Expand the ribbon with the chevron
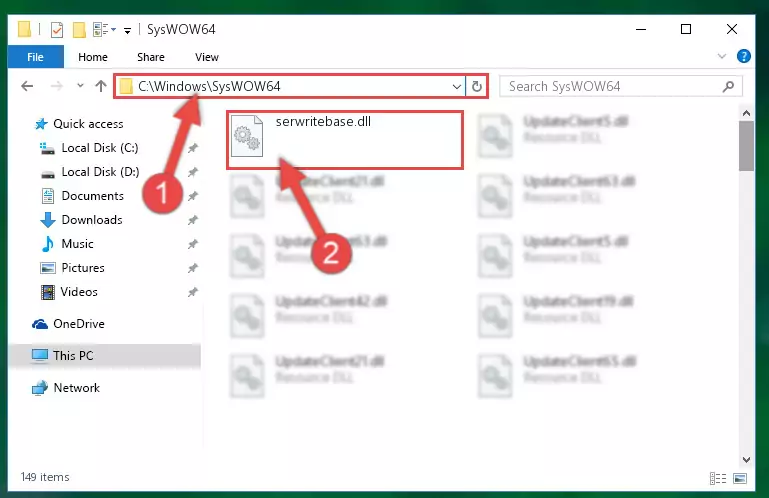Image resolution: width=769 pixels, height=498 pixels. tap(721, 56)
